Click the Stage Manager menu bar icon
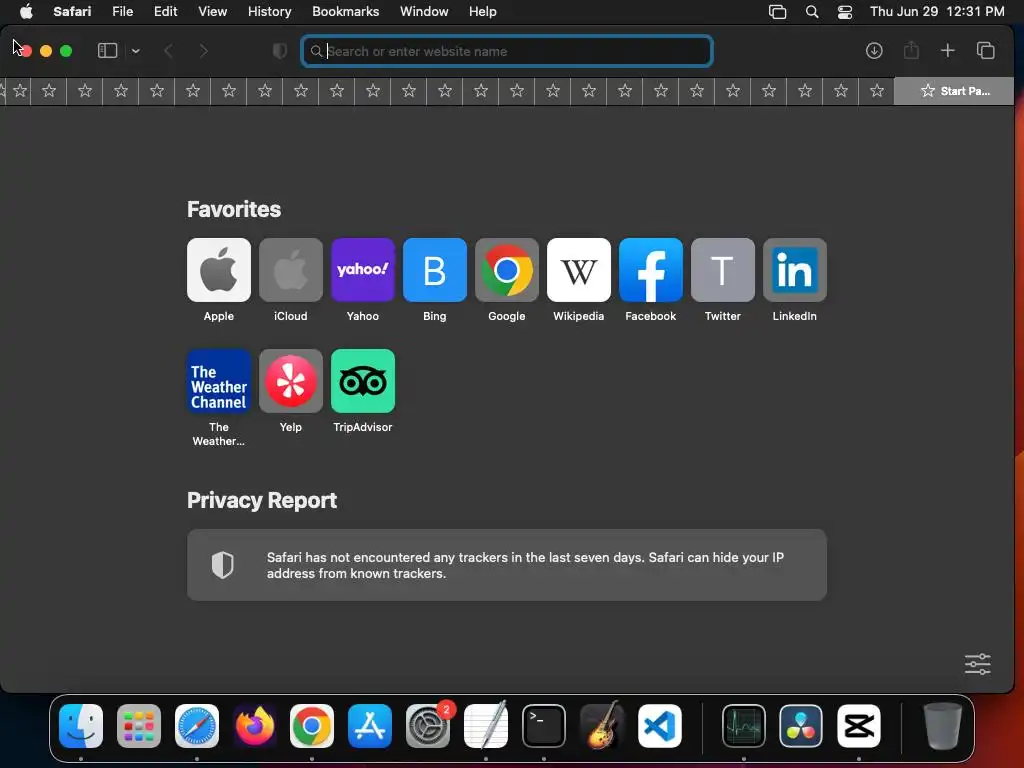This screenshot has width=1024, height=768. (x=777, y=12)
